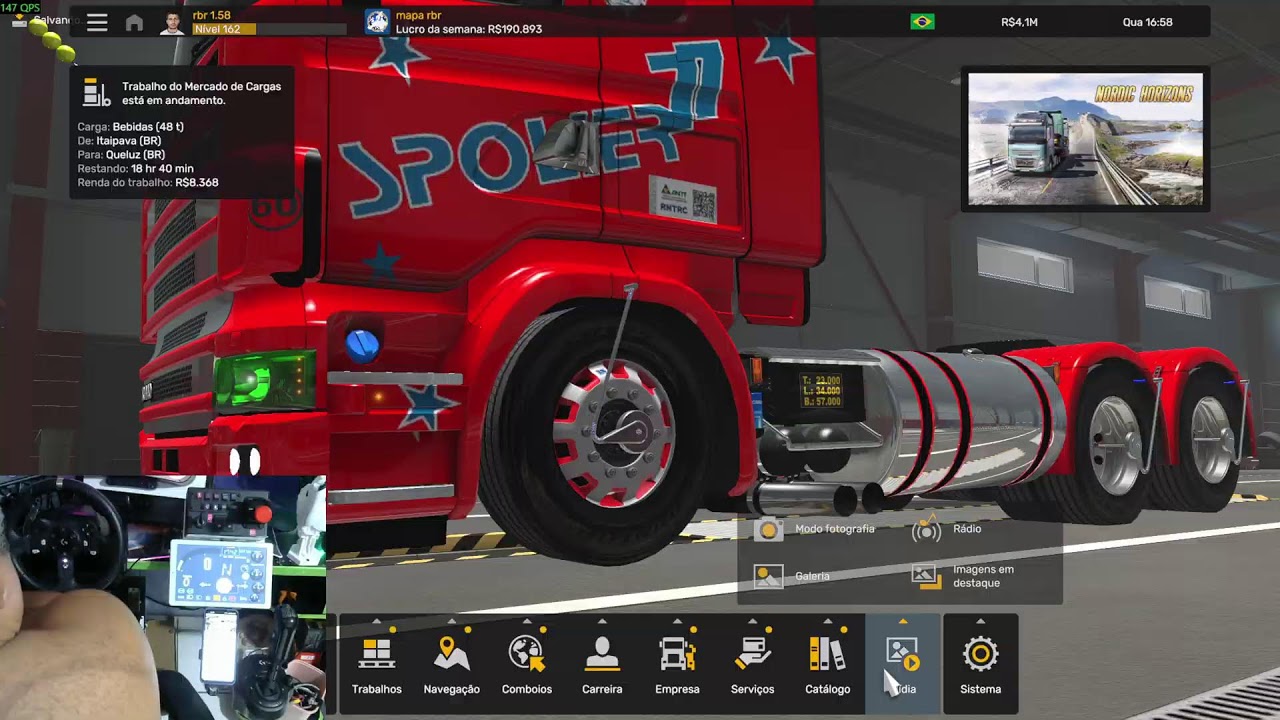Open the mapa rbr company logo
Viewport: 1280px width, 720px height.
pyautogui.click(x=377, y=22)
